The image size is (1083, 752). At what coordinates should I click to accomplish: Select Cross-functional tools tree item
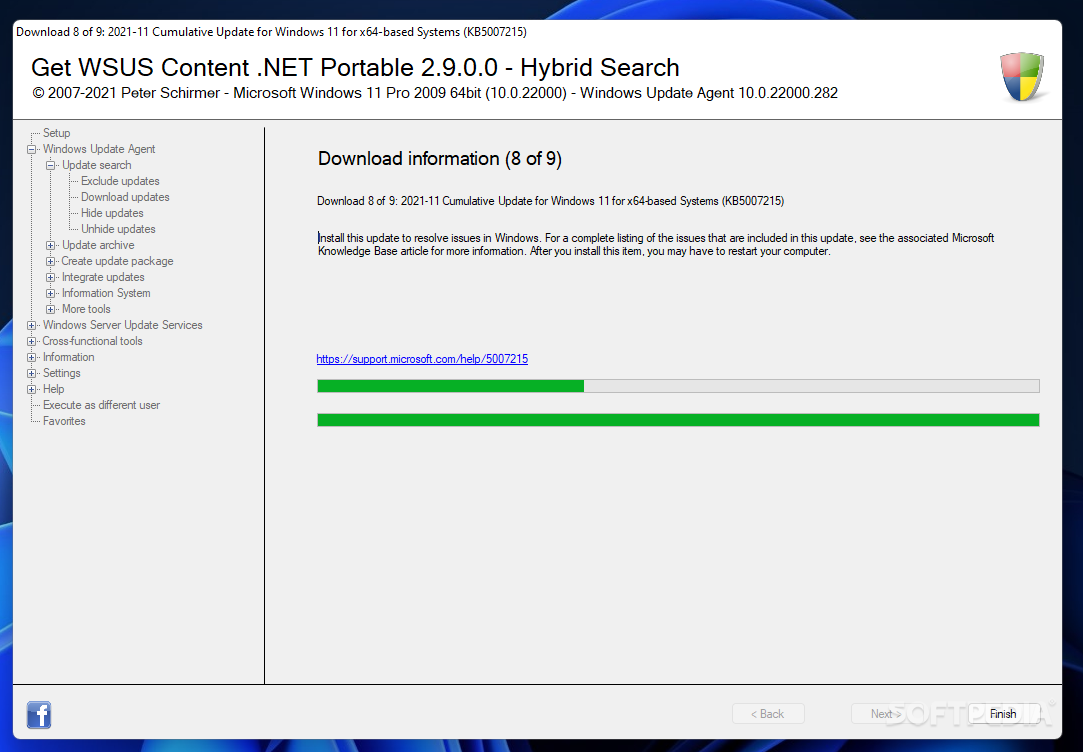[x=92, y=340]
